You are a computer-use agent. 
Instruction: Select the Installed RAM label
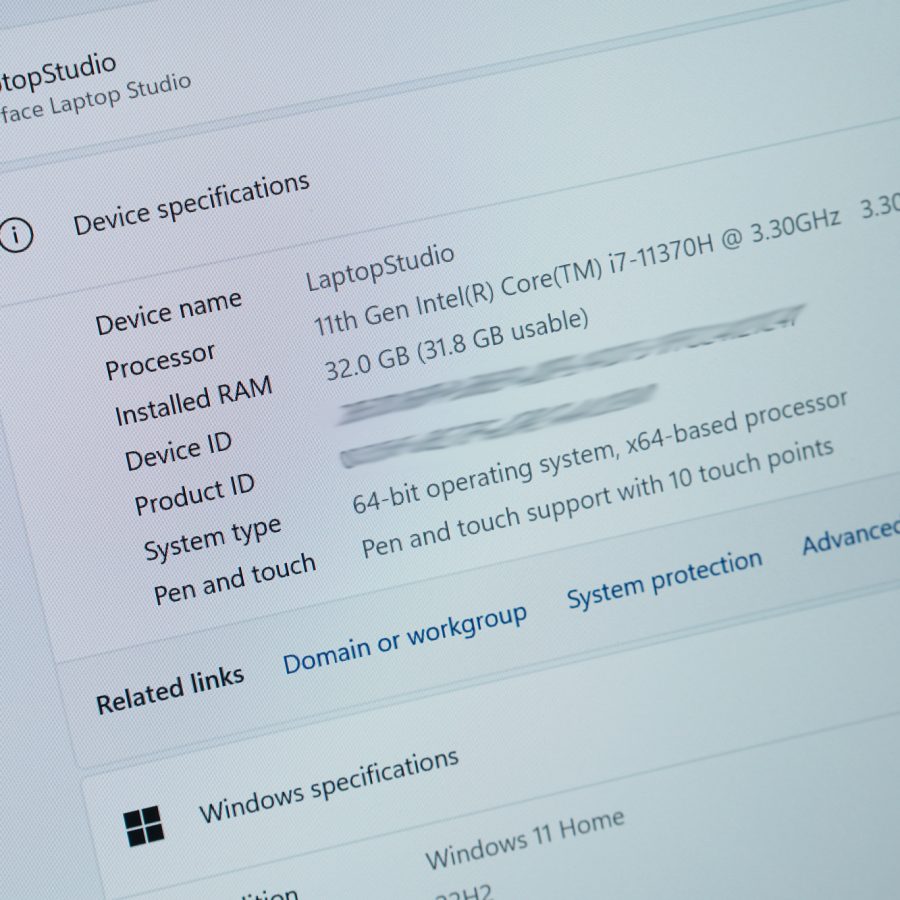coord(193,401)
